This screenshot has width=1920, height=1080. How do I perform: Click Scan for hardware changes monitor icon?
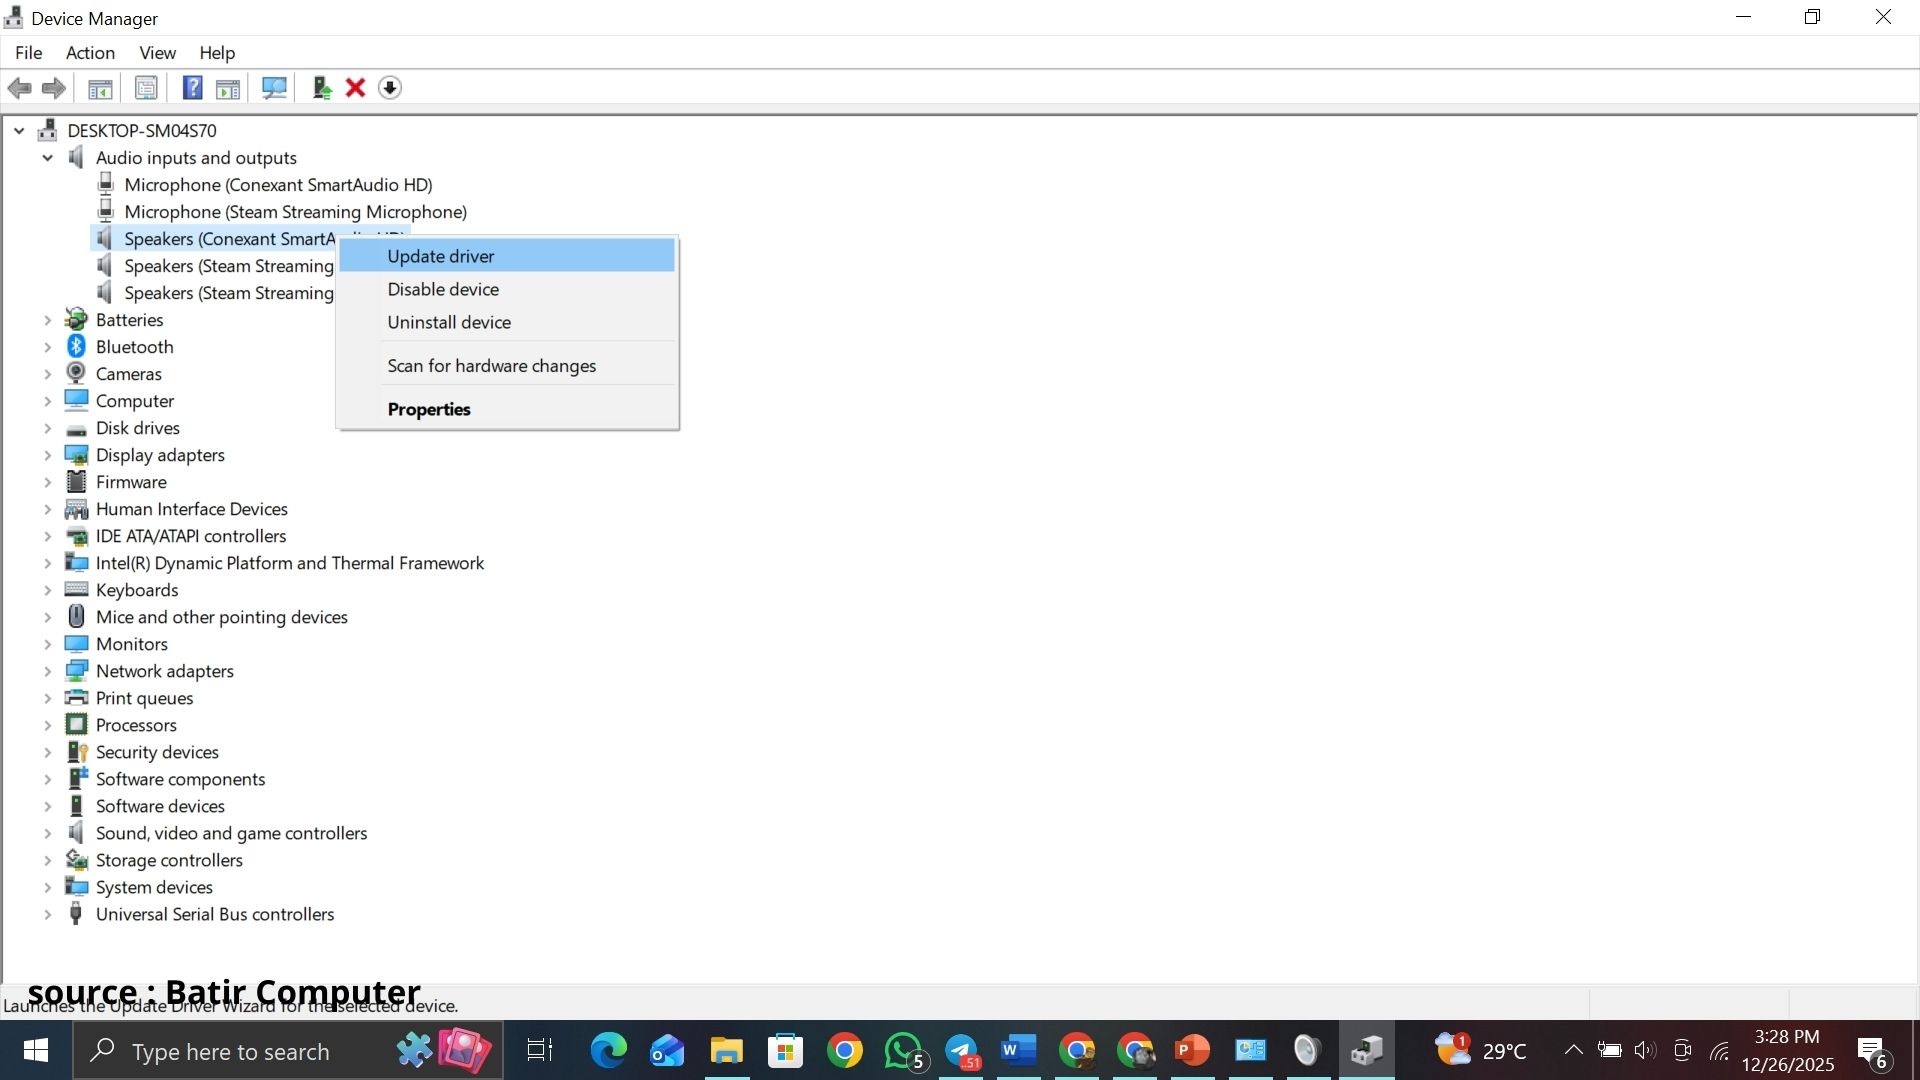tap(274, 88)
